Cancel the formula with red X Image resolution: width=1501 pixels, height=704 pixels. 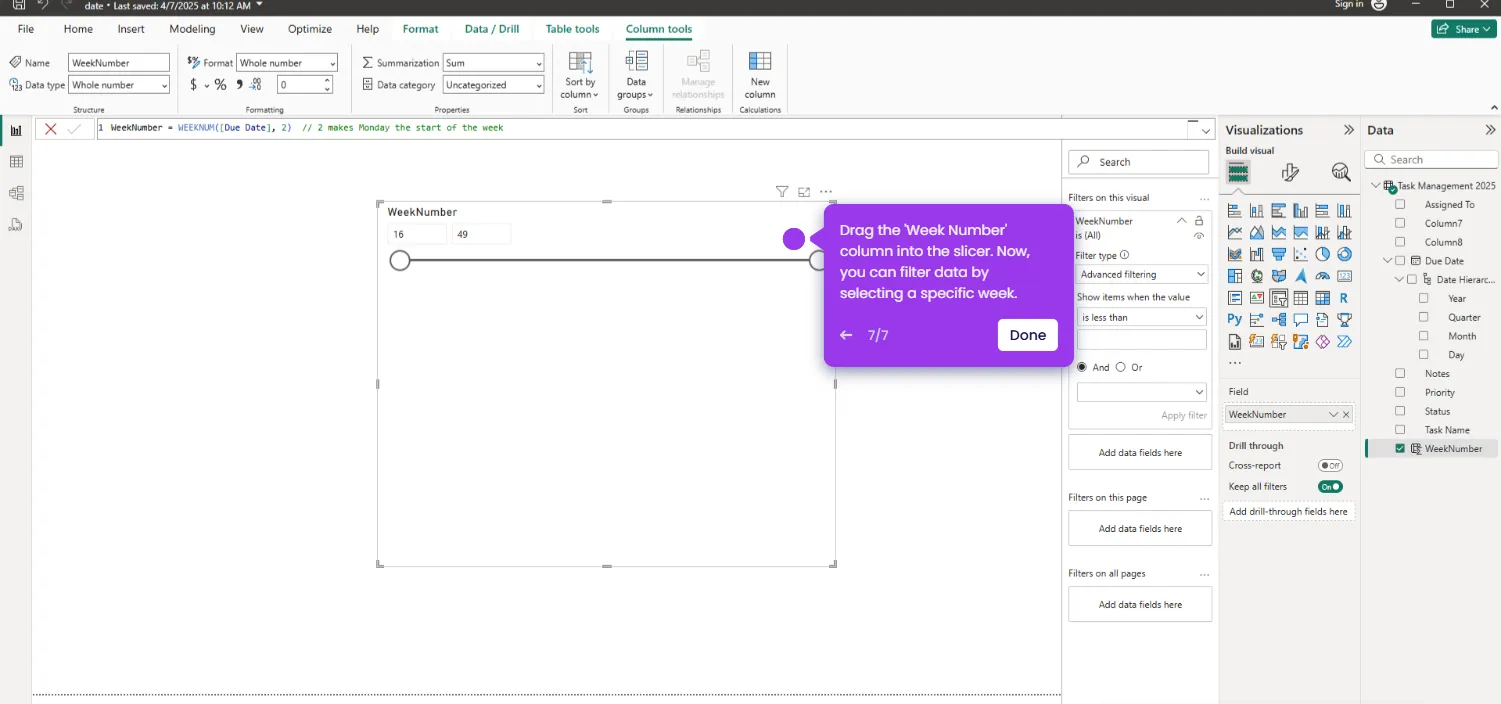51,129
